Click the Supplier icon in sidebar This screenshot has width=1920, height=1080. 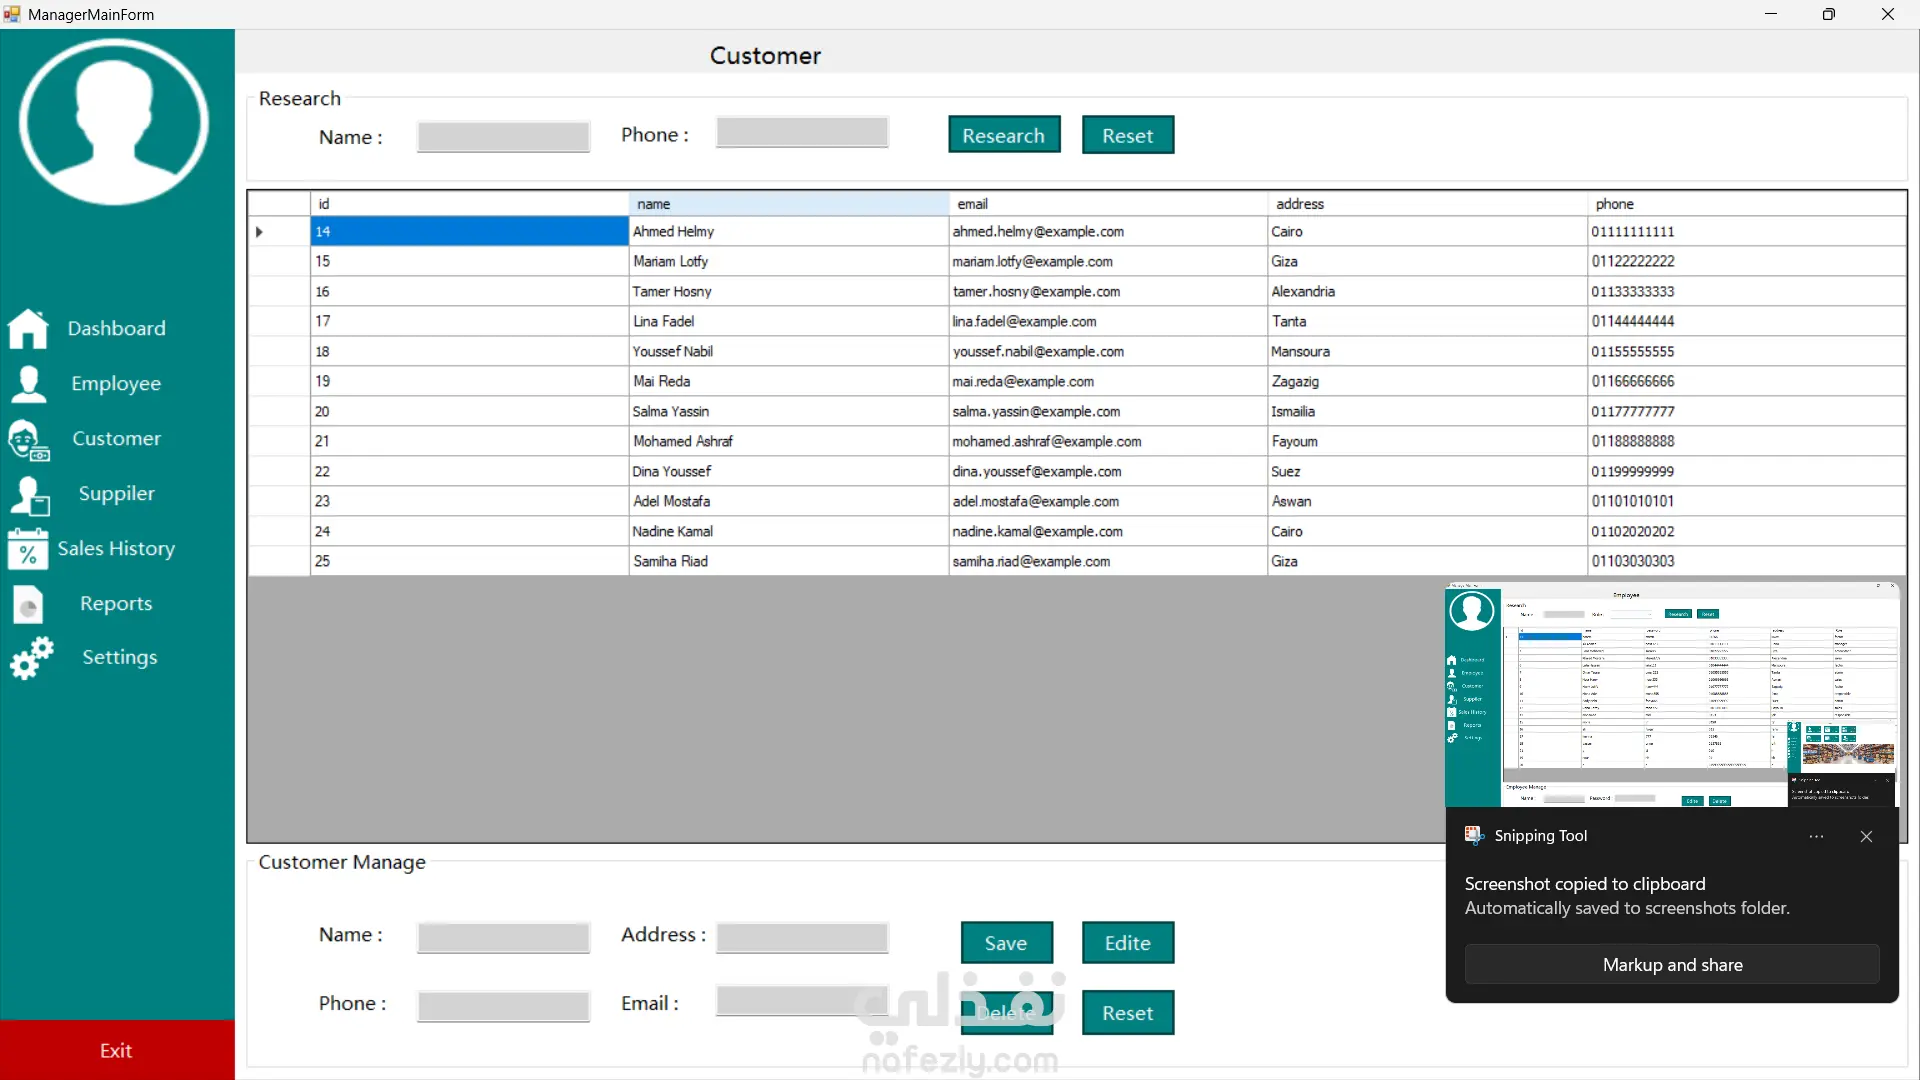click(x=29, y=495)
